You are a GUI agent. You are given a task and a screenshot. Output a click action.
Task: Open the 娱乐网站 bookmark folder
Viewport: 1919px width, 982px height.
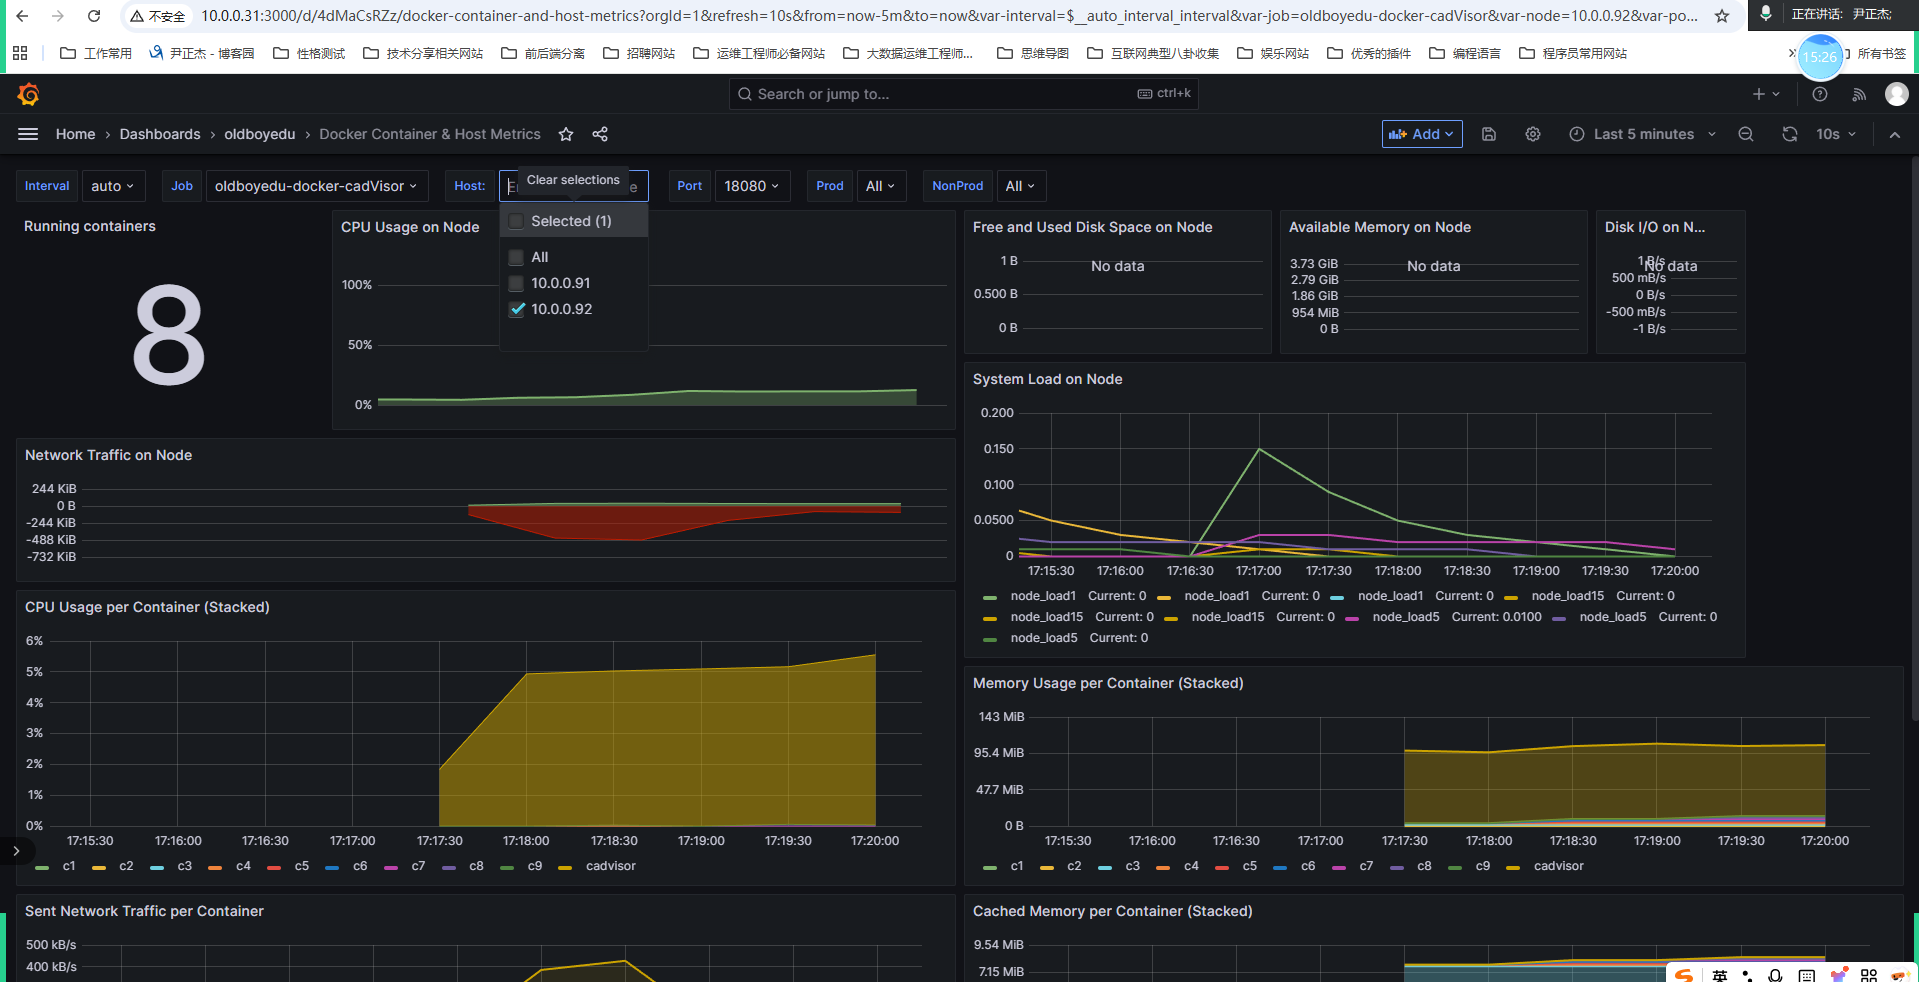coord(1273,53)
